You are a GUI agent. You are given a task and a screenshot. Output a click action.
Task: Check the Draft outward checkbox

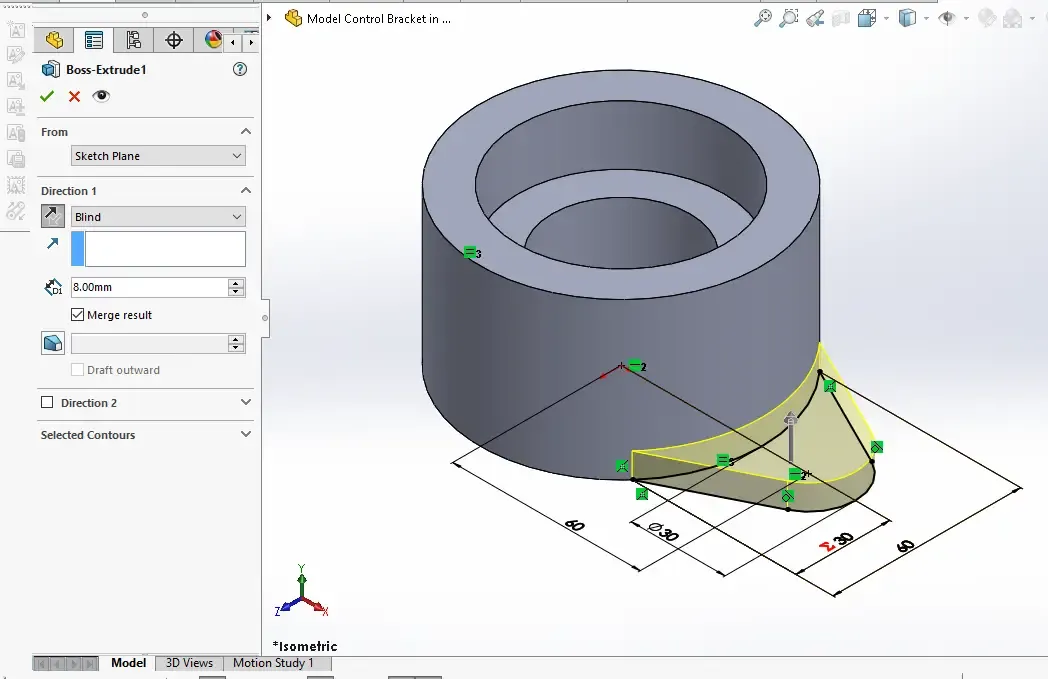point(78,370)
